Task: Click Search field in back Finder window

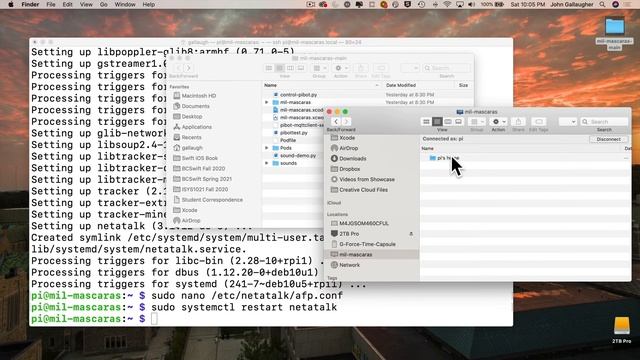Action: pos(447,68)
